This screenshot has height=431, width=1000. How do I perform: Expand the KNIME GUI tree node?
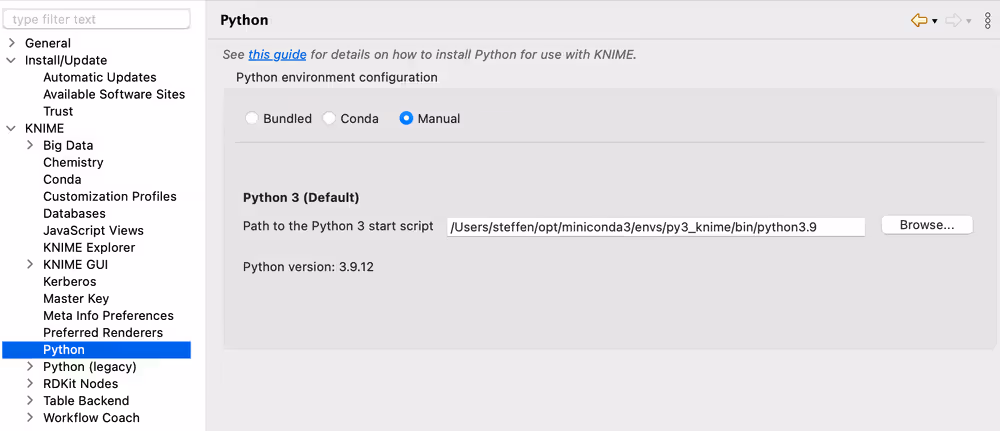click(x=30, y=264)
